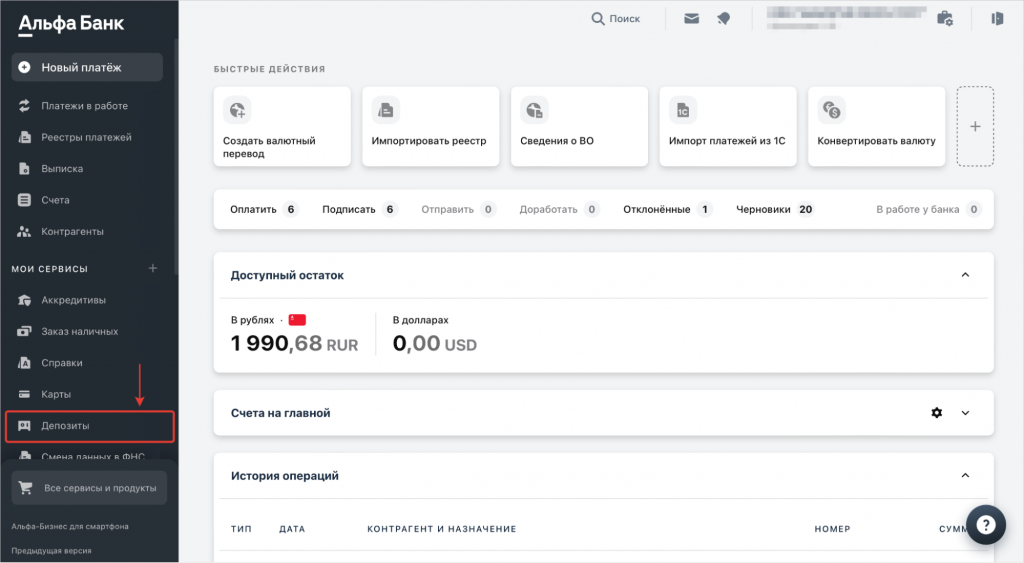
Task: Expand the Счета на главной section
Action: point(965,413)
